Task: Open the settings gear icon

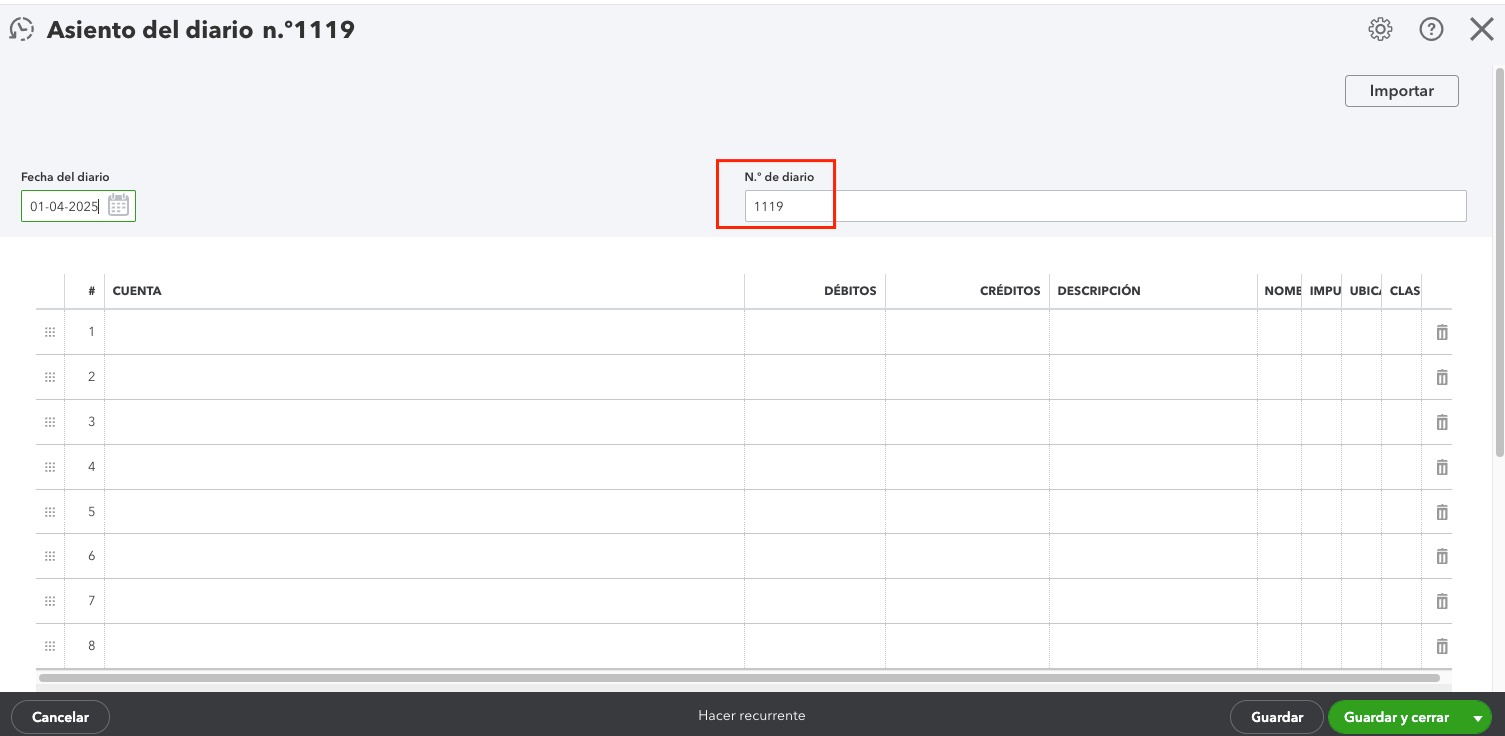Action: (x=1380, y=29)
